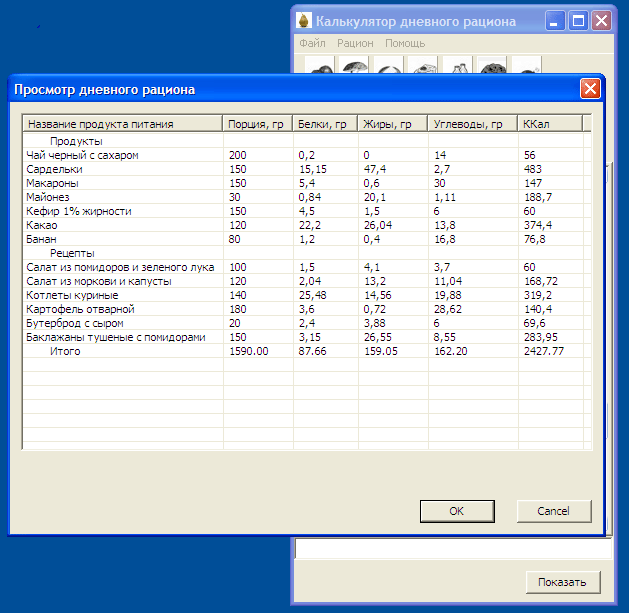
Task: Click the mushroom category icon in calculator toolbar
Action: pyautogui.click(x=354, y=65)
